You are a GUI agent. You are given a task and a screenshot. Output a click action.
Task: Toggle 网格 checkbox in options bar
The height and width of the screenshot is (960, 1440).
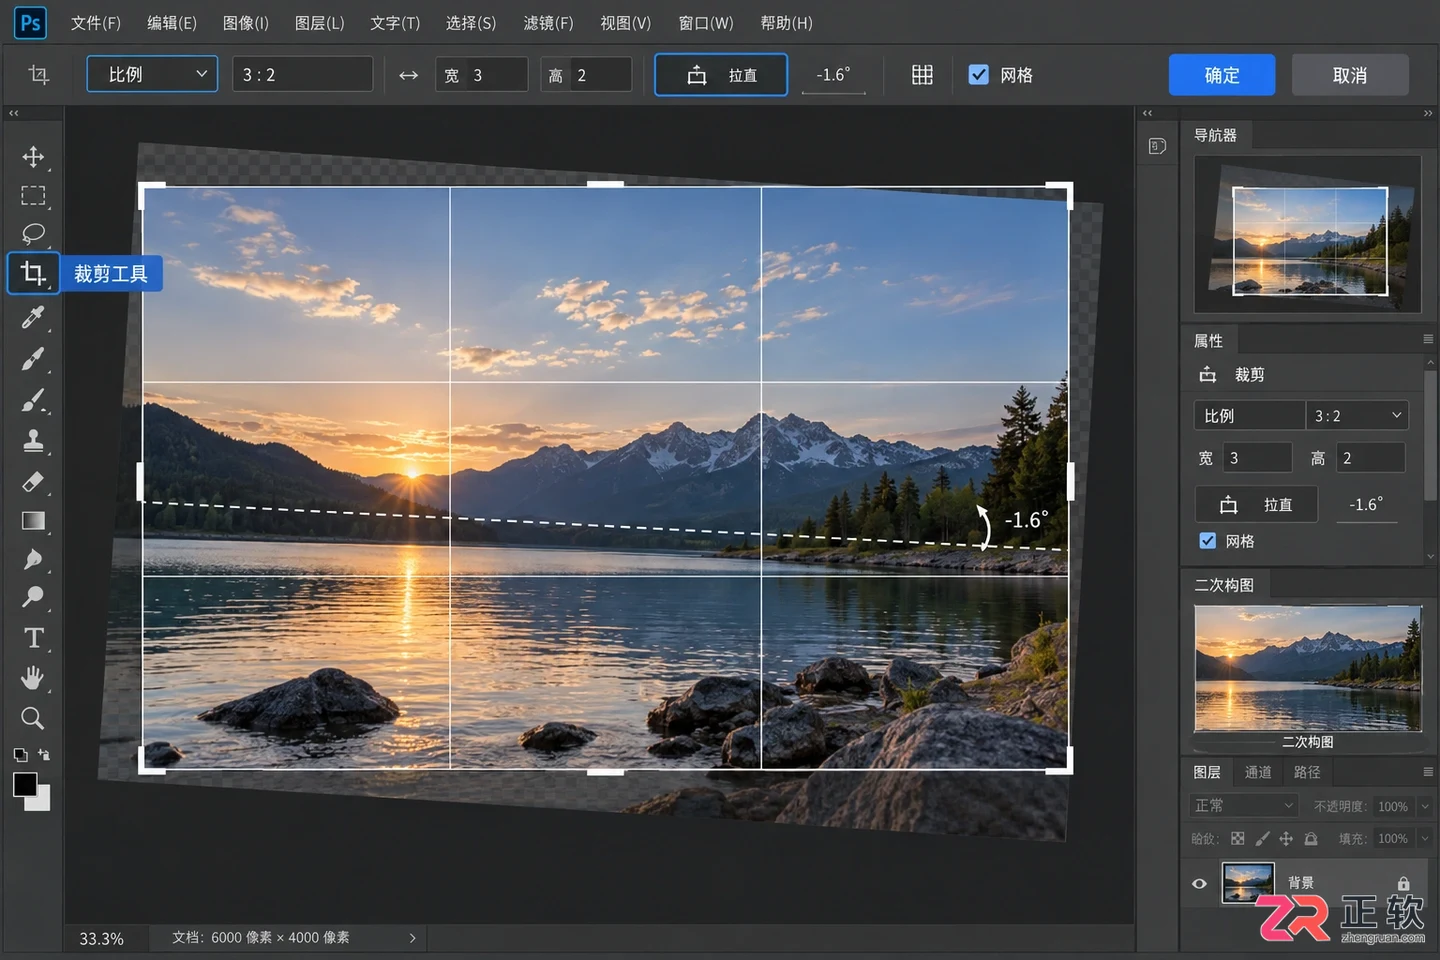(979, 75)
